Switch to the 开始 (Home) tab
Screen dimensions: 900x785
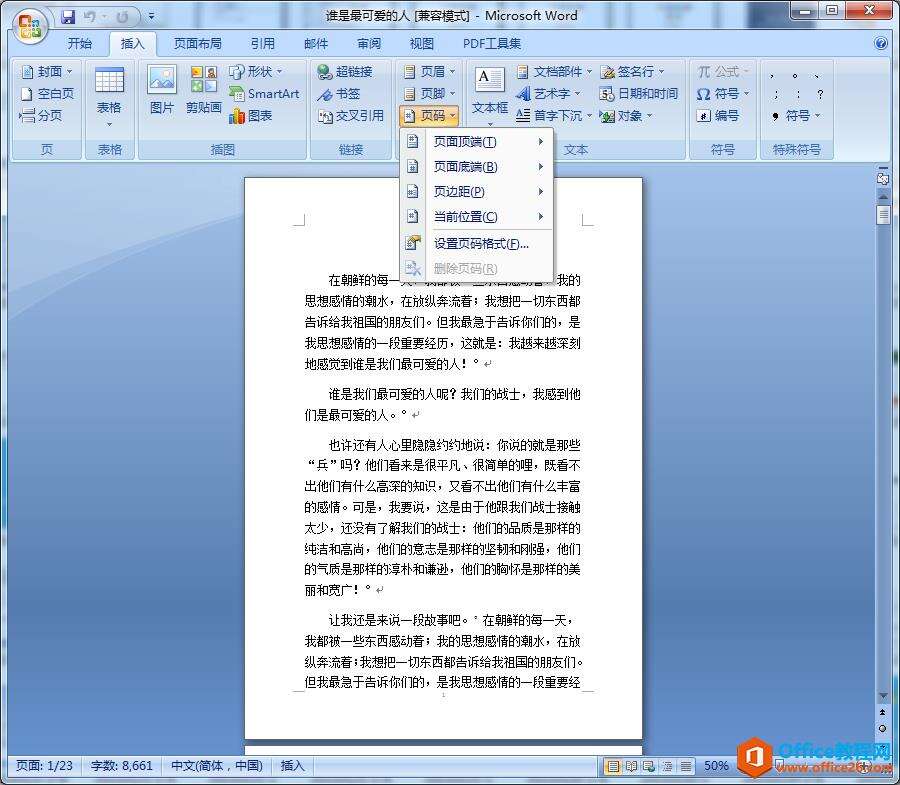pos(80,44)
